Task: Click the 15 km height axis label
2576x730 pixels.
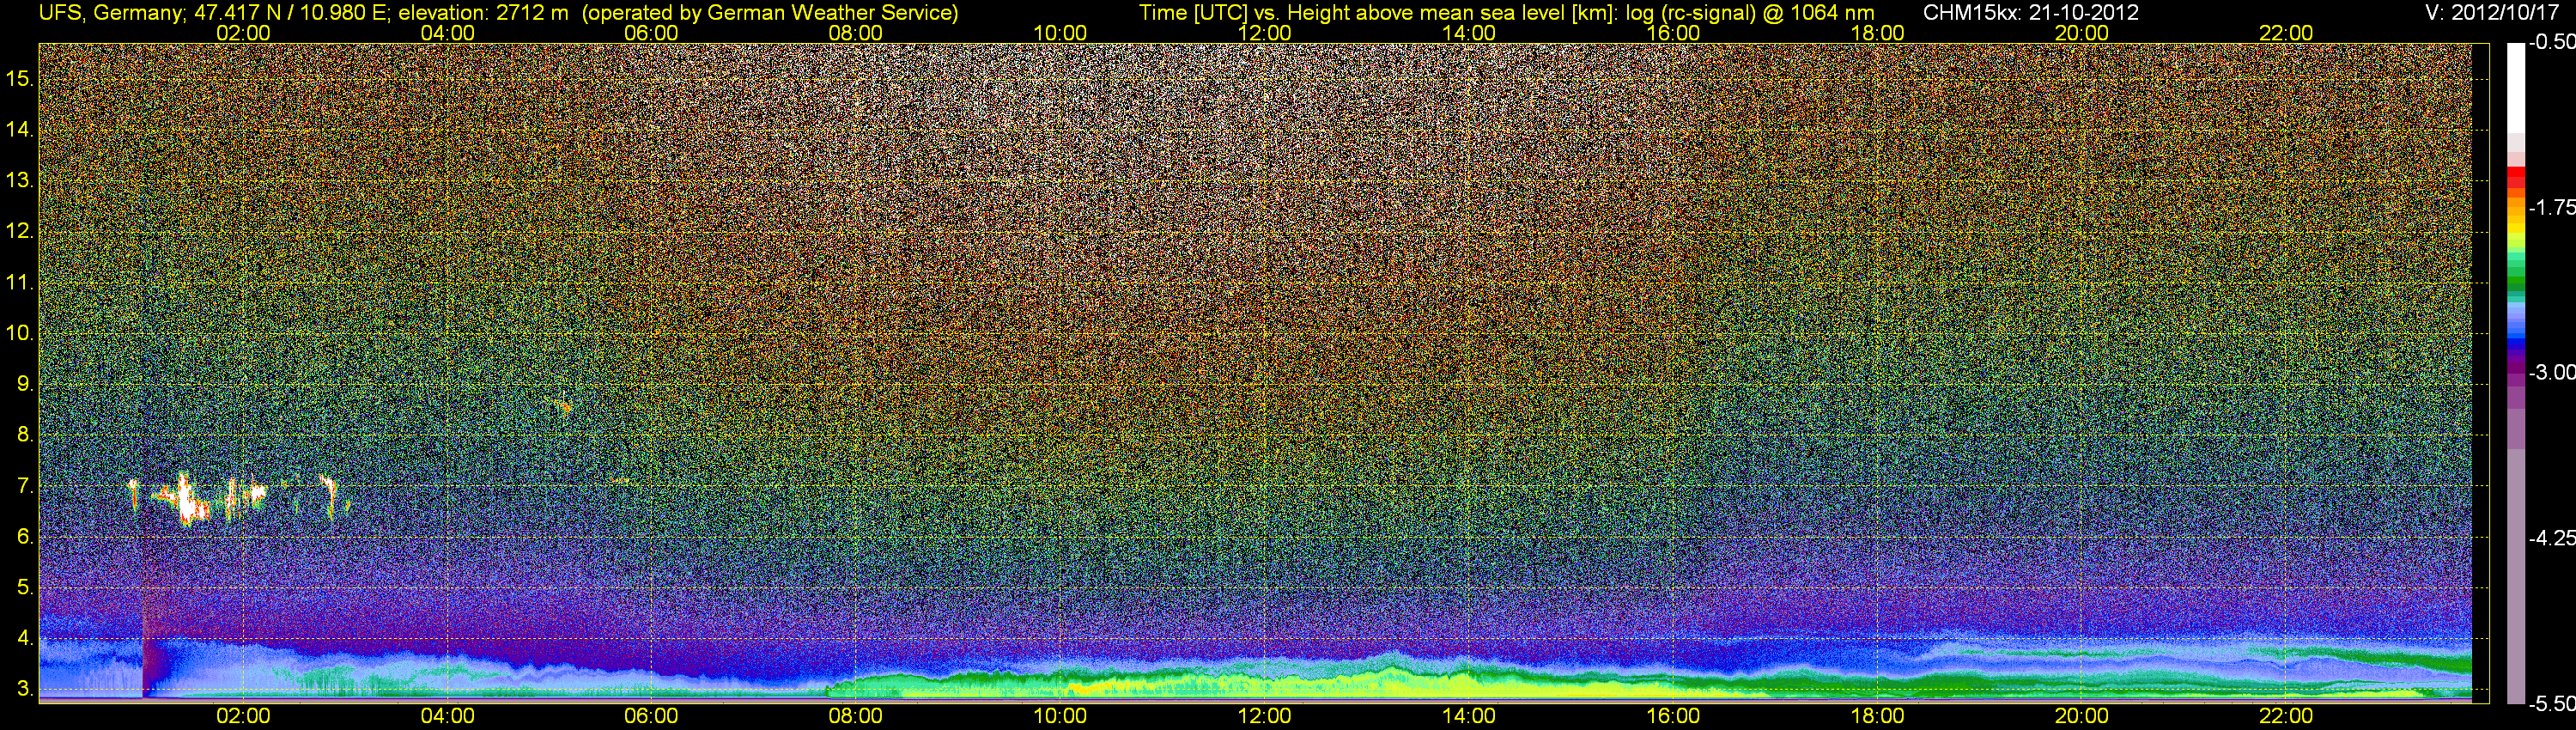Action: (x=18, y=78)
